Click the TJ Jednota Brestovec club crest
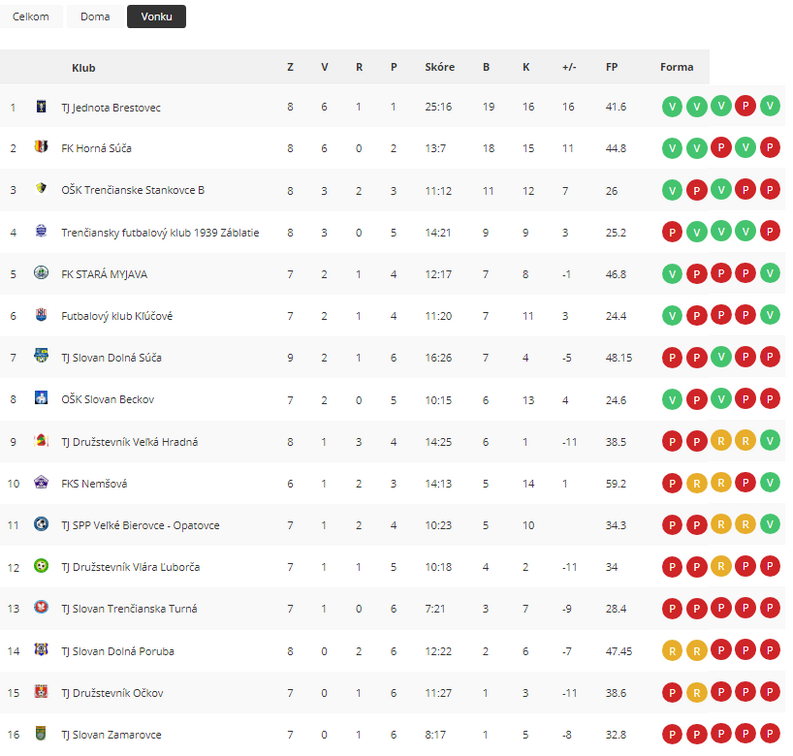 click(x=41, y=106)
